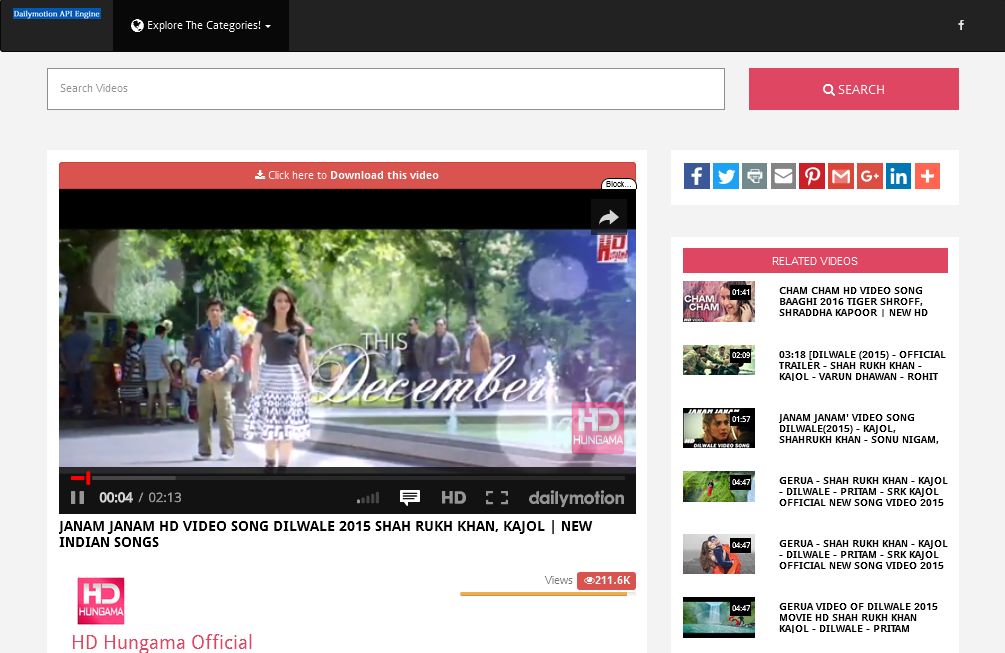Share on Facebook via the share bar
The height and width of the screenshot is (653, 1005).
[x=697, y=176]
